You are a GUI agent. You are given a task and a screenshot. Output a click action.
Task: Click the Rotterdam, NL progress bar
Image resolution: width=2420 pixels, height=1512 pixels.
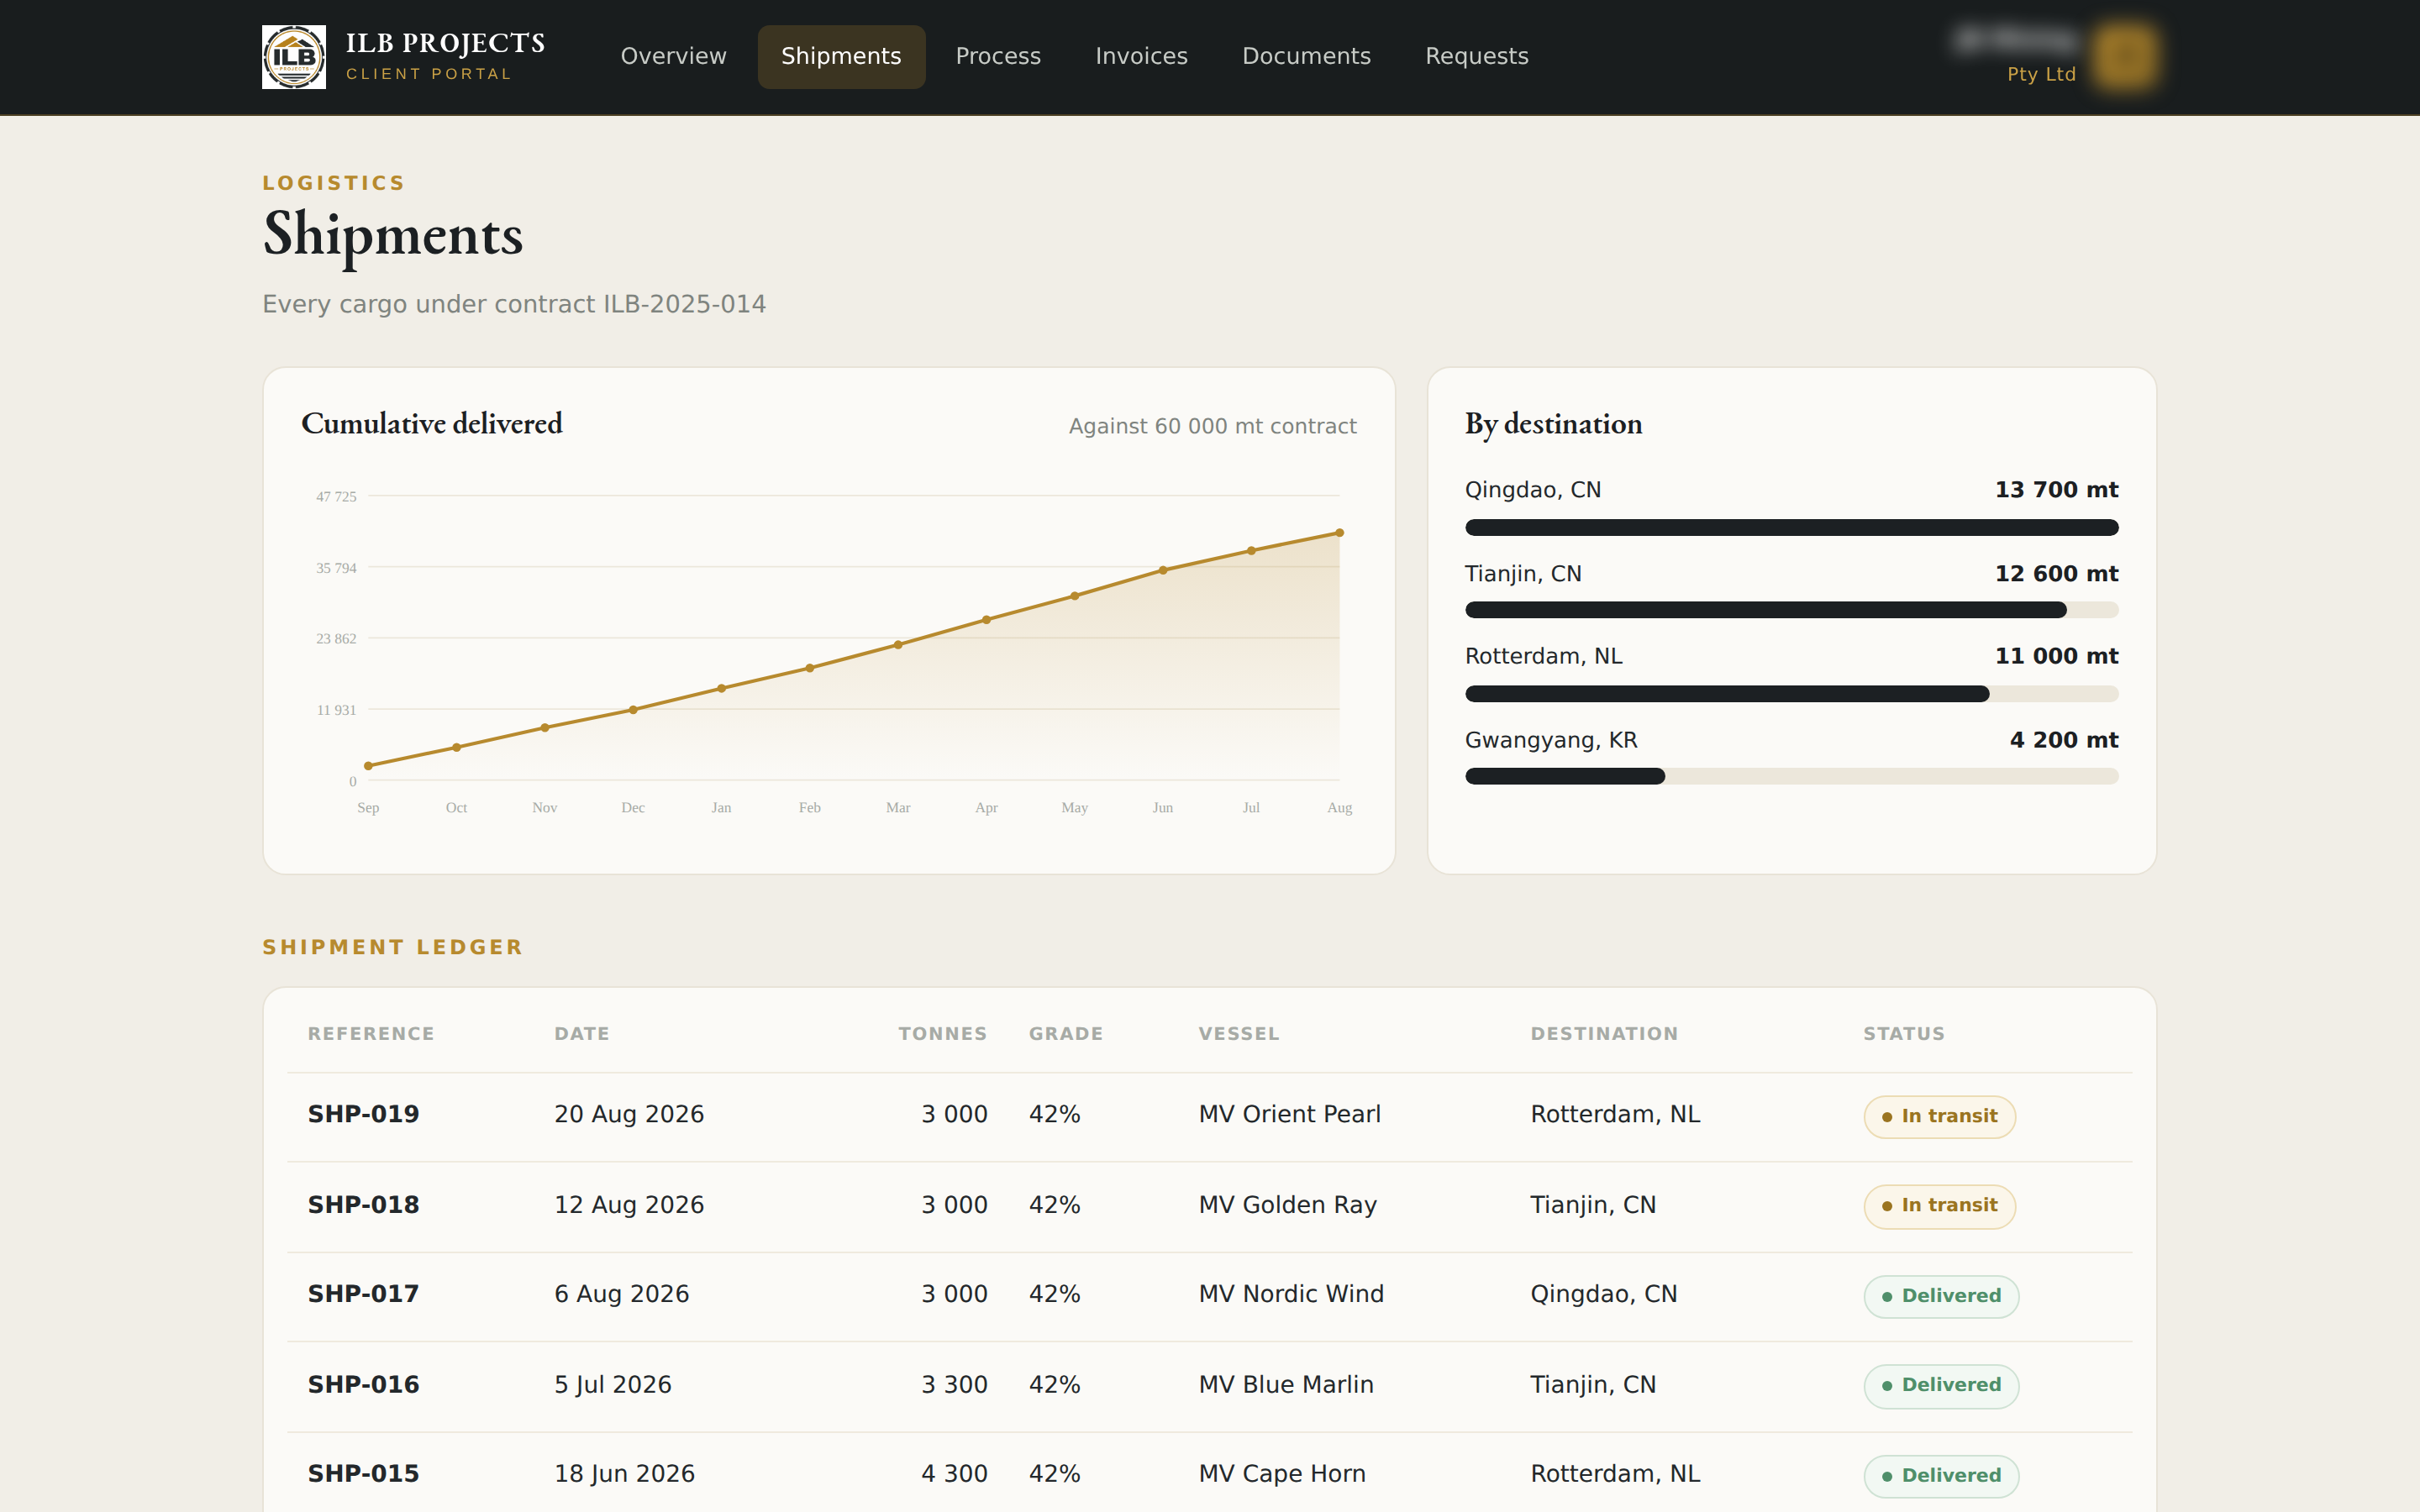pyautogui.click(x=1791, y=694)
